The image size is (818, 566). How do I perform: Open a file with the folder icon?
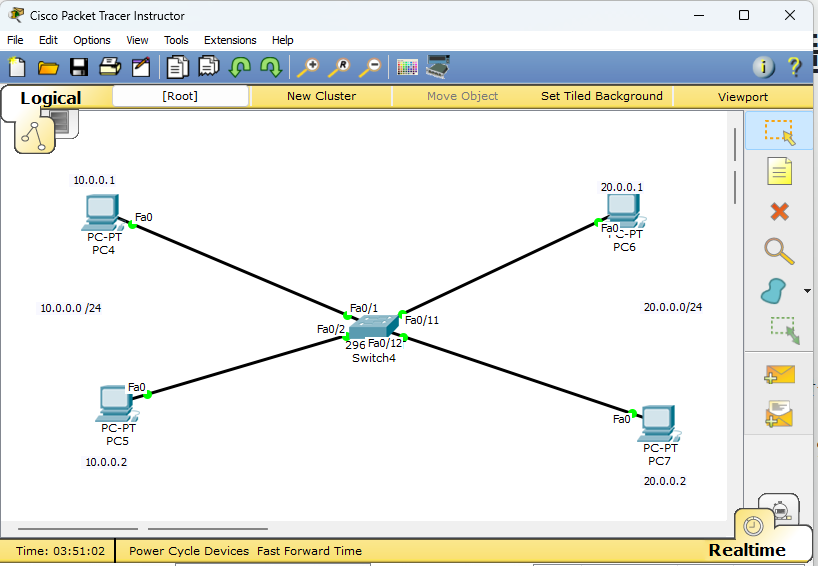(x=48, y=68)
